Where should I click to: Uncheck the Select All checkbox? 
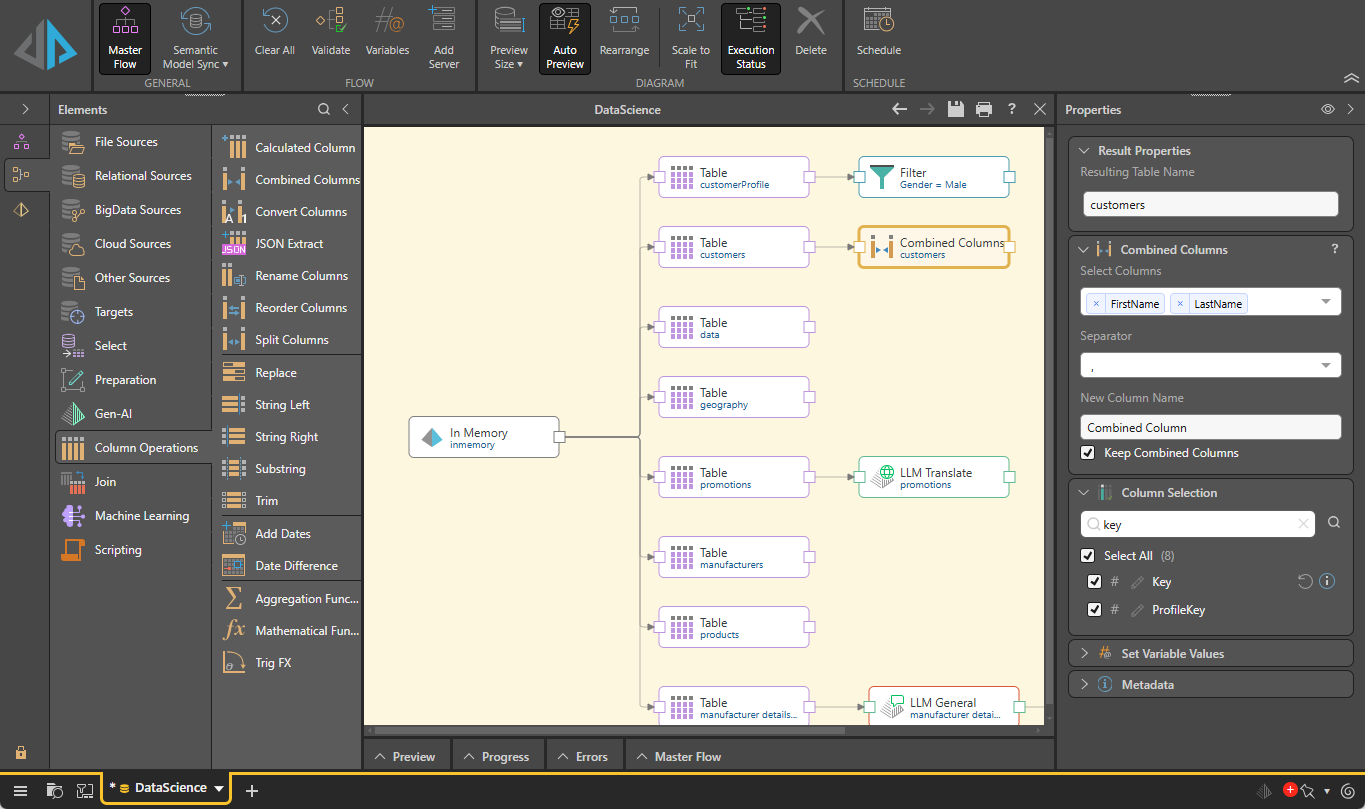1088,556
